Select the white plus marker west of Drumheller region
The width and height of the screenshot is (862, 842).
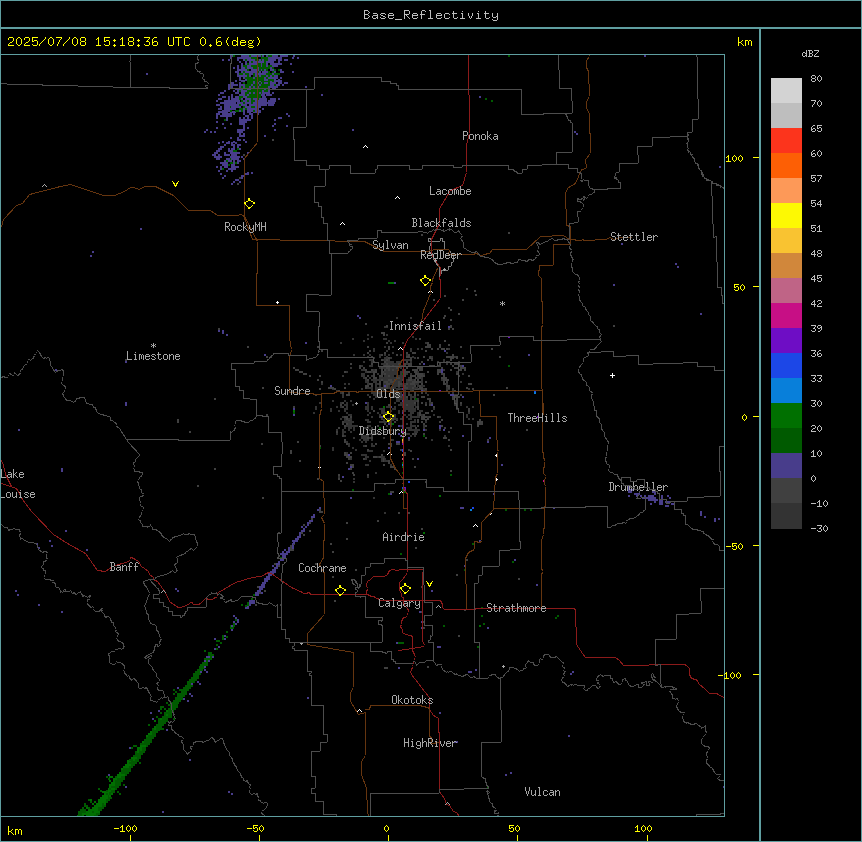pos(612,375)
